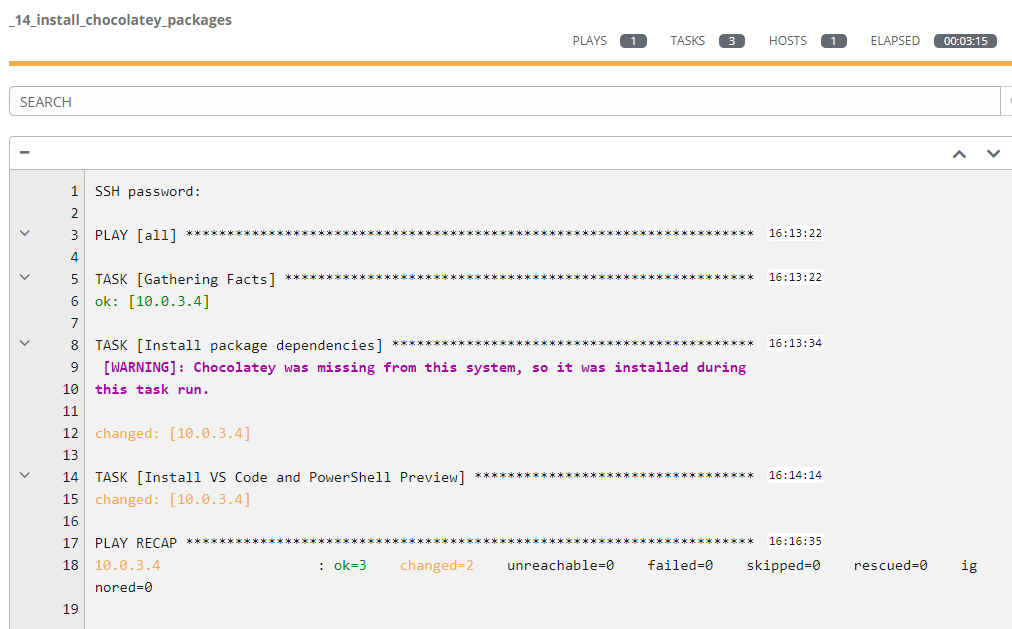The height and width of the screenshot is (629, 1012).
Task: Collapse the PLAY [all] section
Action: coord(25,233)
